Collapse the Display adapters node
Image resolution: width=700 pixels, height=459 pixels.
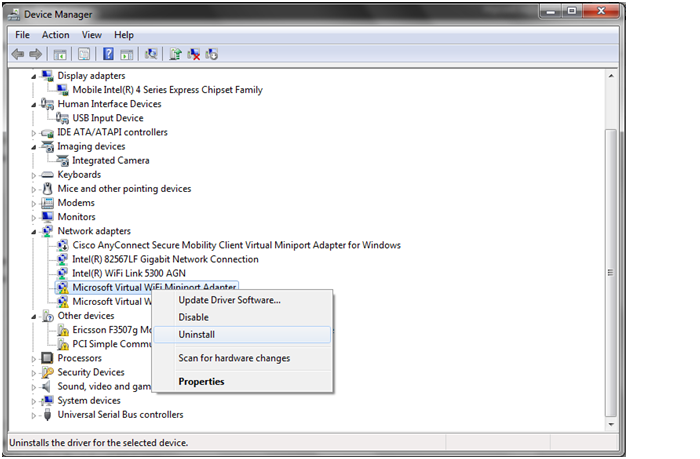(x=34, y=77)
